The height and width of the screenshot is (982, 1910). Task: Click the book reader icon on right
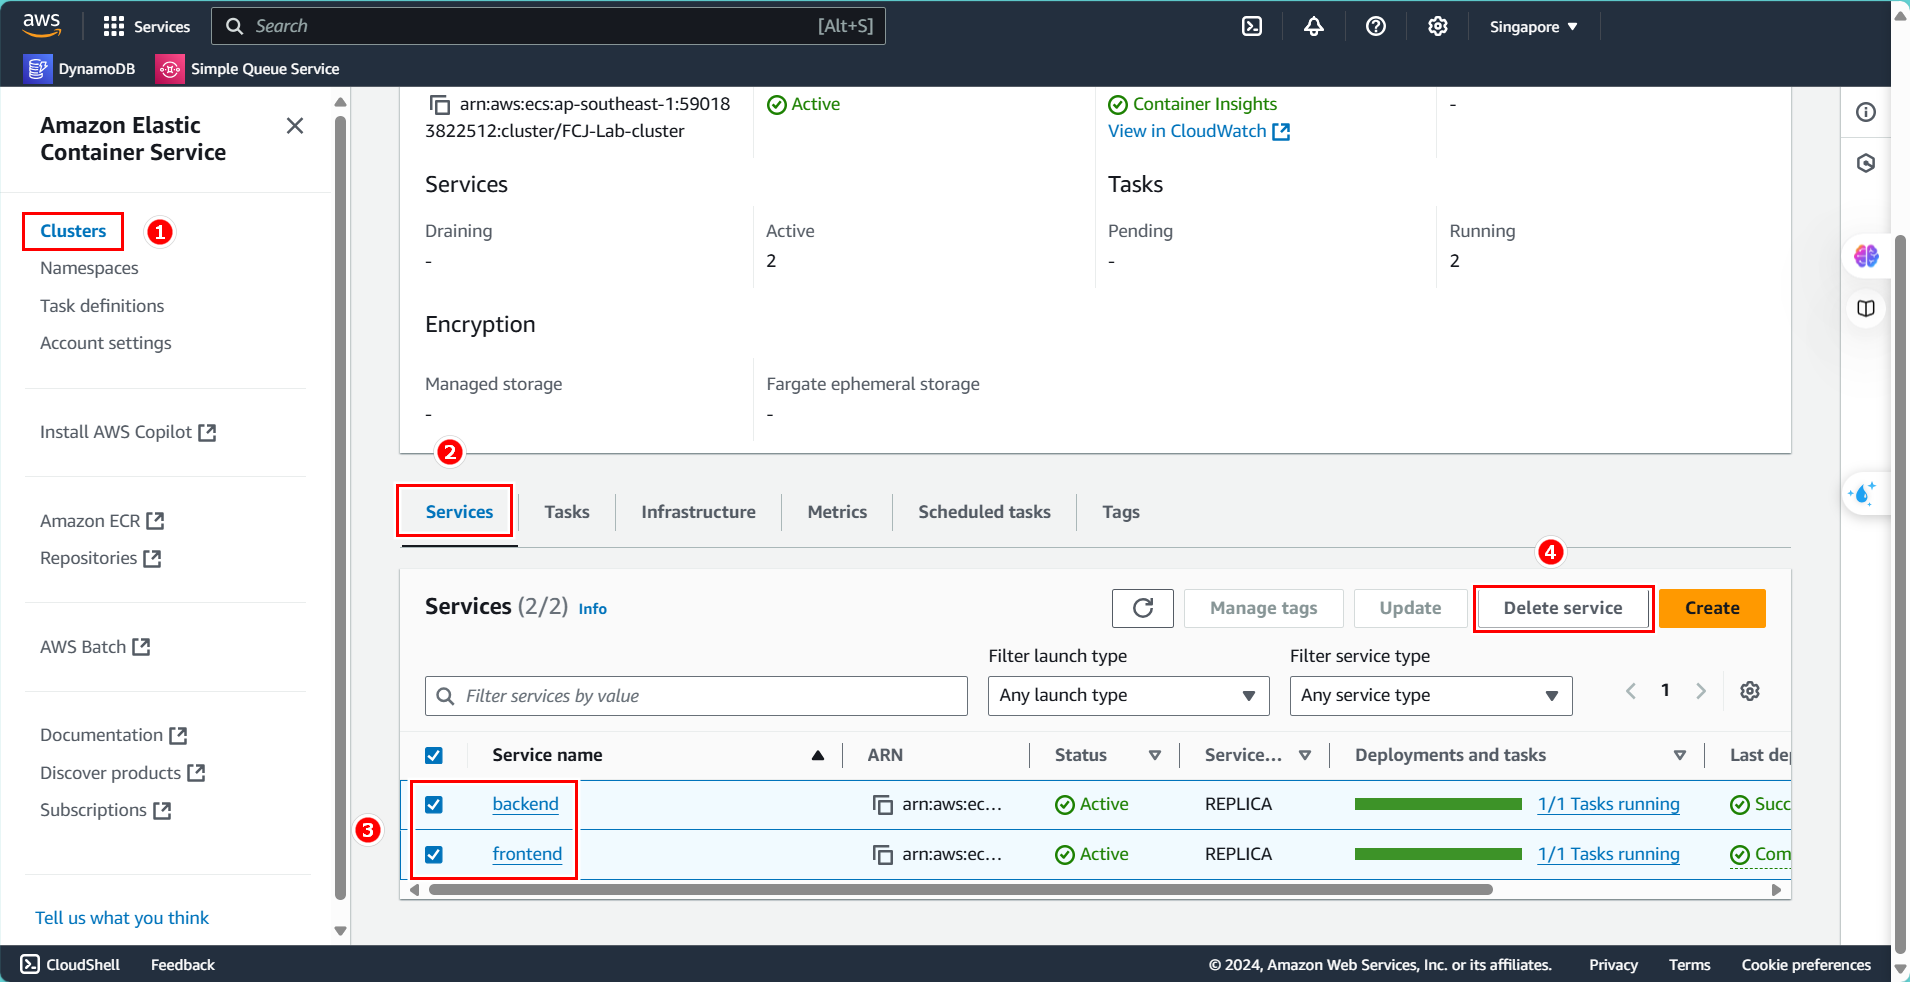click(1866, 308)
